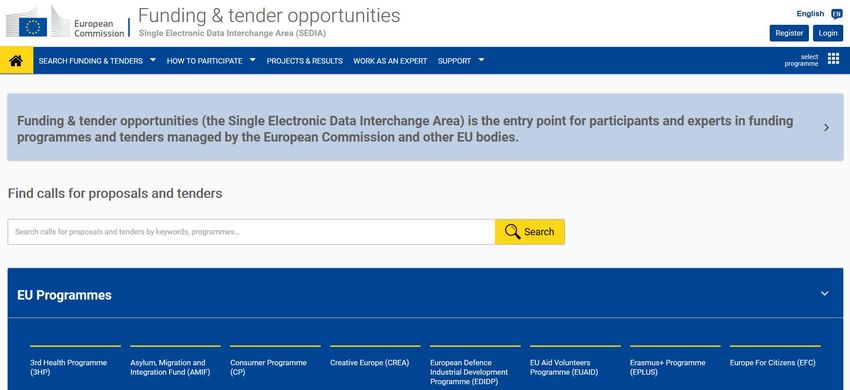850x390 pixels.
Task: Click the European Commission logo
Action: click(66, 22)
